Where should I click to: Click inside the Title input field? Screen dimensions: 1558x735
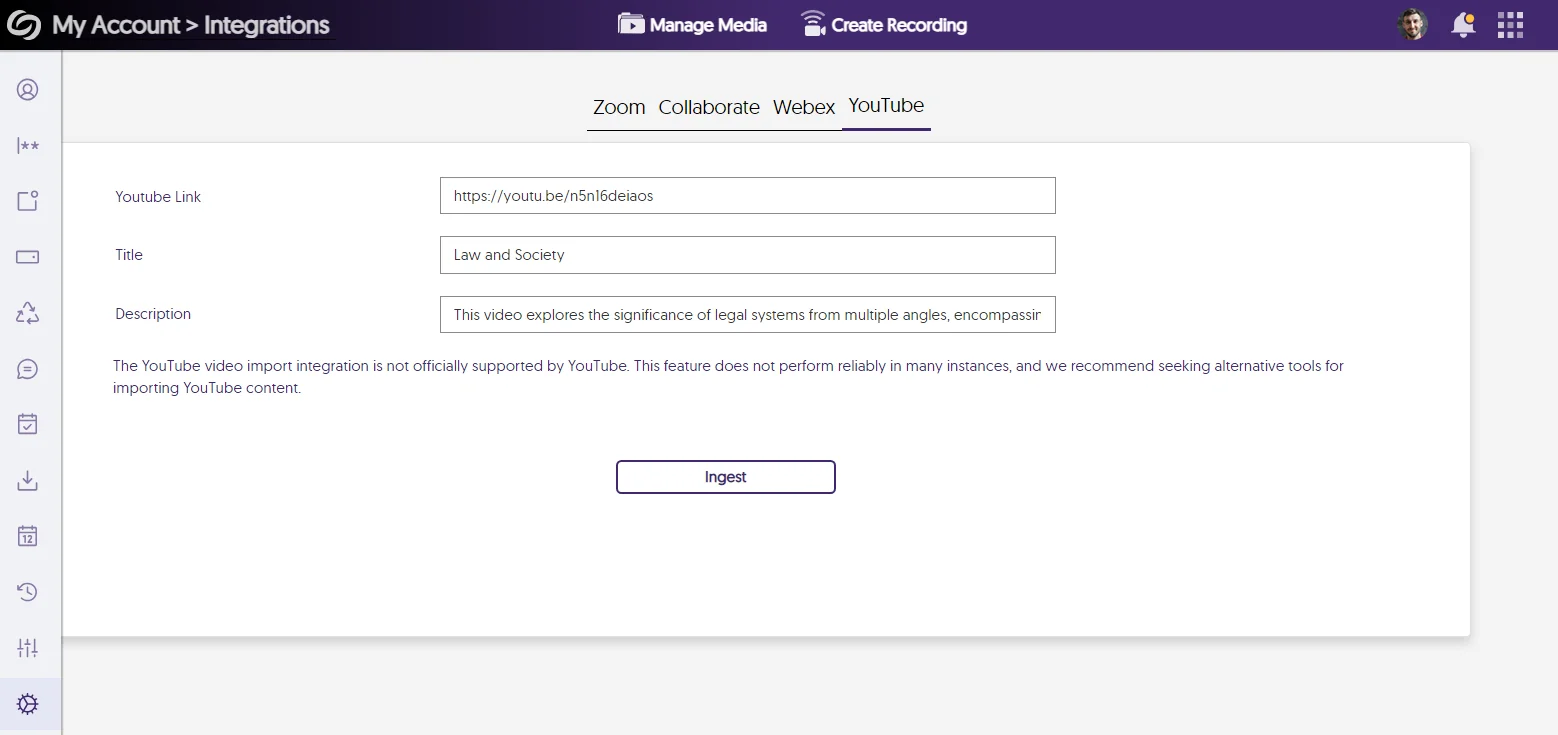(x=747, y=255)
